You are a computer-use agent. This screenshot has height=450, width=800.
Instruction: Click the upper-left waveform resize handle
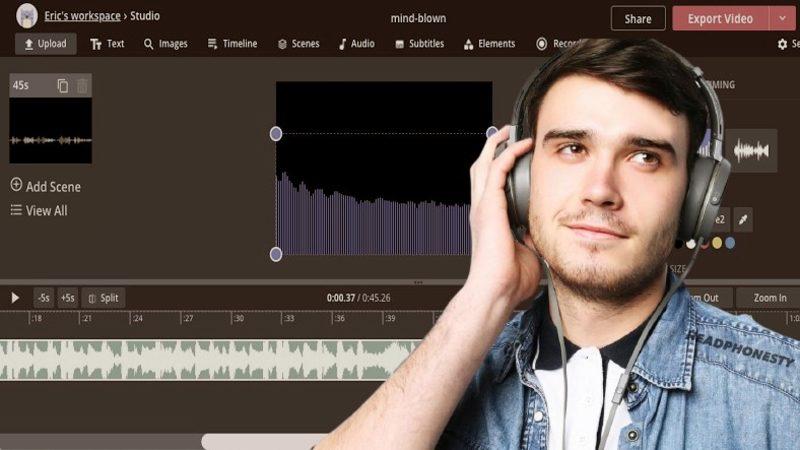point(276,134)
